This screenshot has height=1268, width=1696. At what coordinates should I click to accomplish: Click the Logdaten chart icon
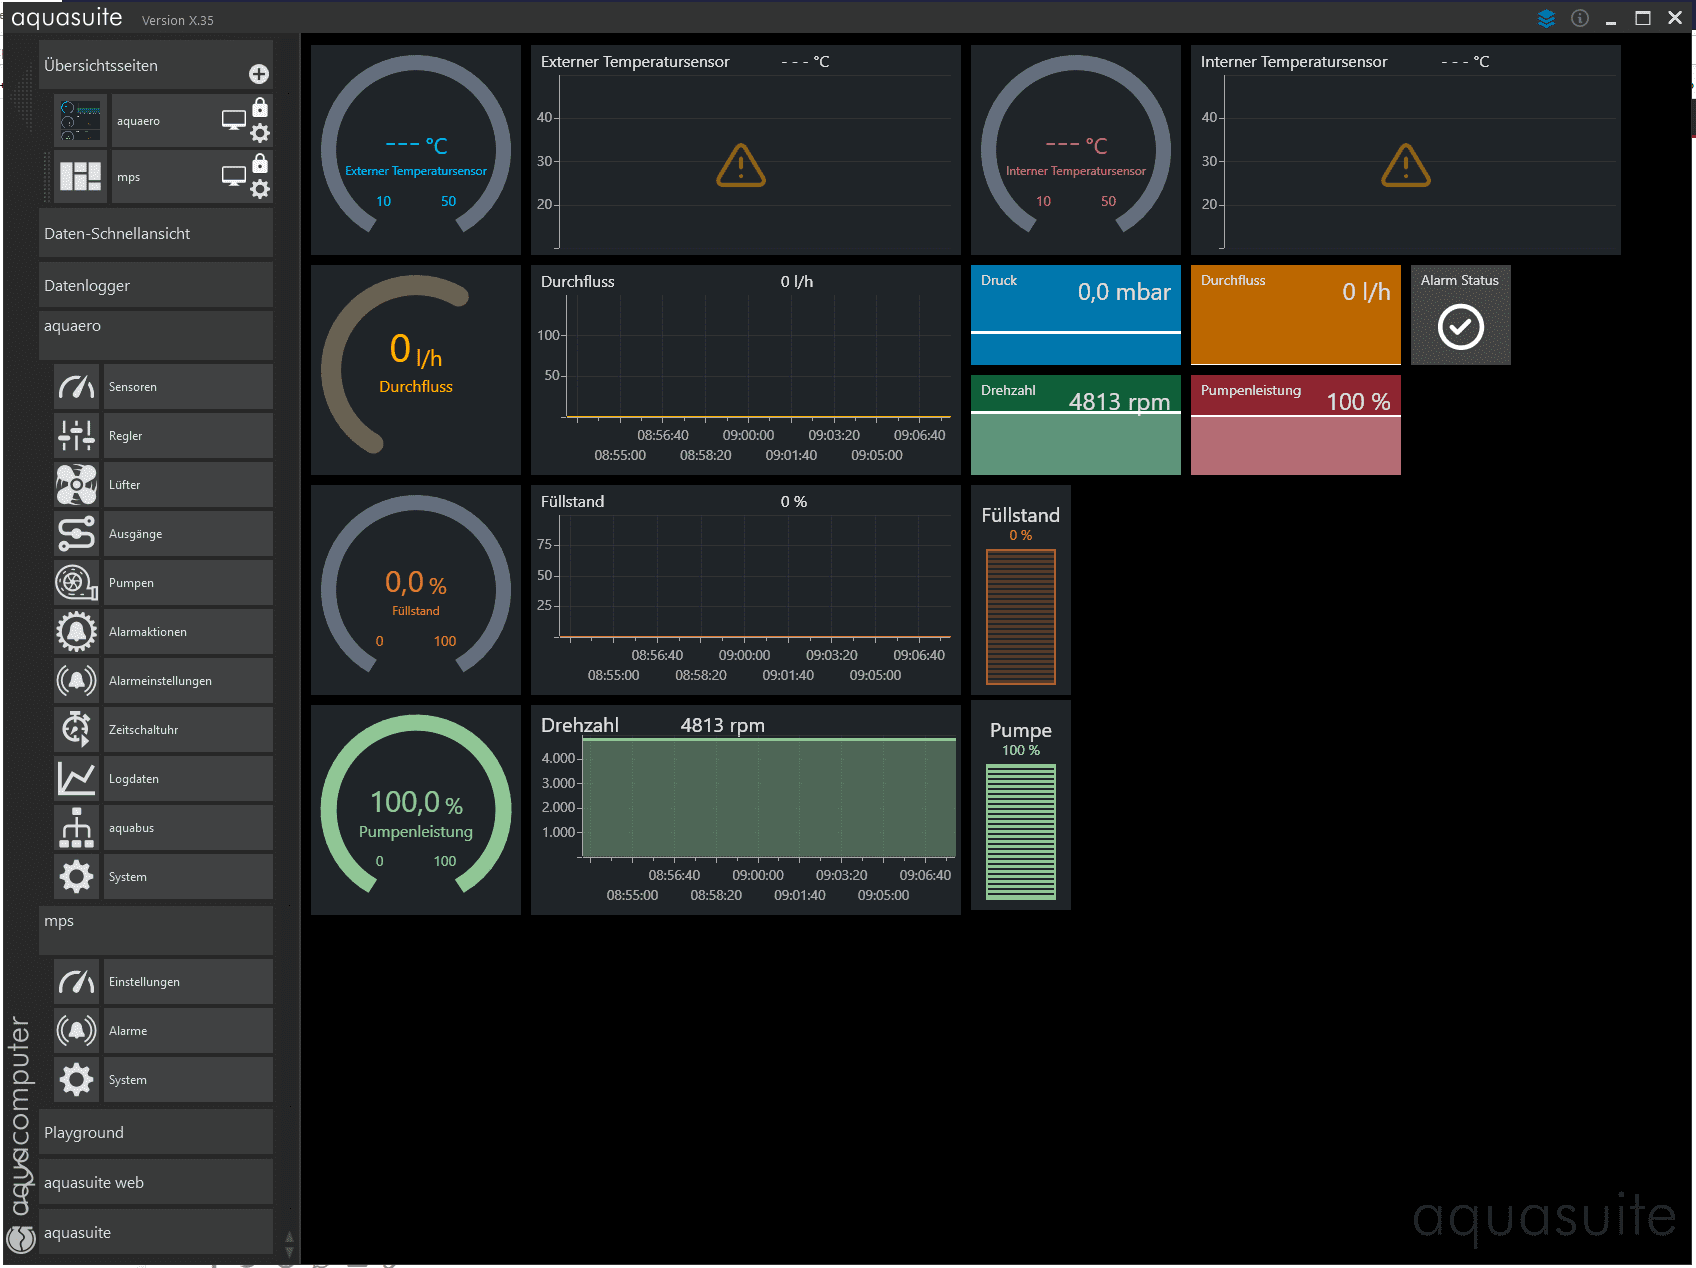click(x=77, y=779)
